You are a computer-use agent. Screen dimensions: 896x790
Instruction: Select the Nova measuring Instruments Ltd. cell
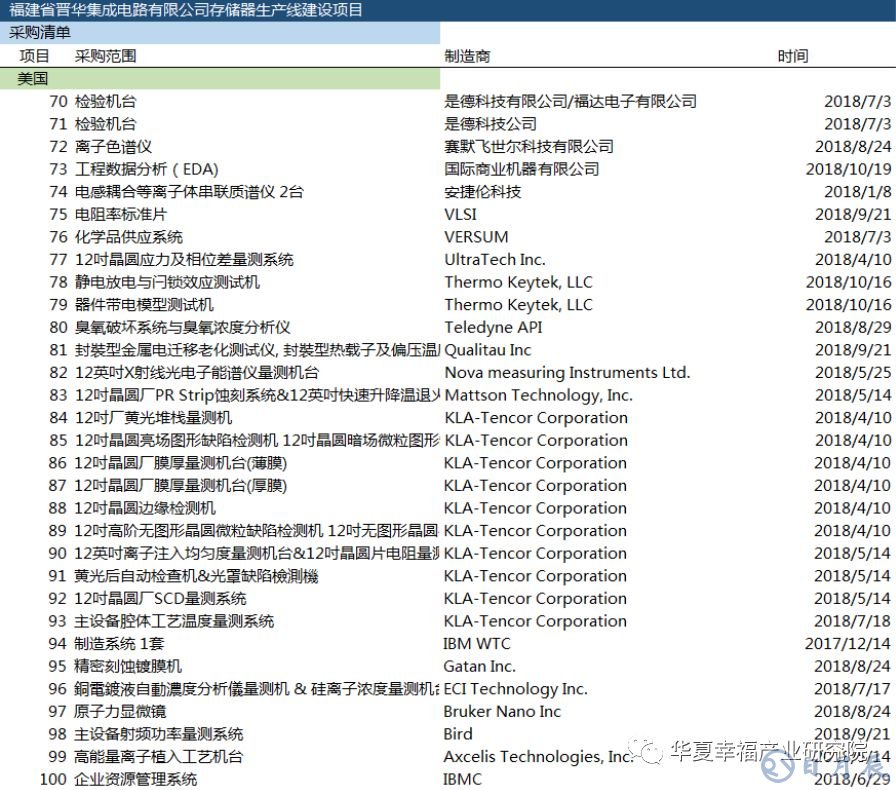point(566,372)
